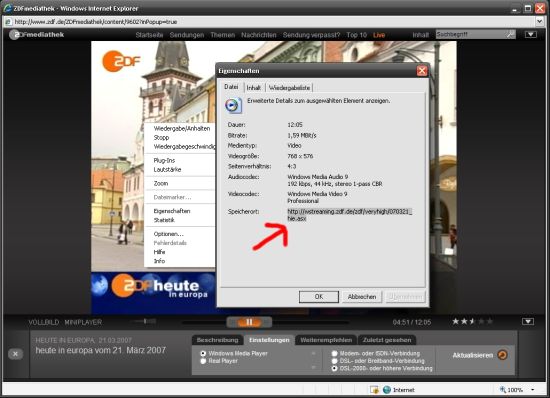
Task: Click the first rating star
Action: (x=455, y=321)
